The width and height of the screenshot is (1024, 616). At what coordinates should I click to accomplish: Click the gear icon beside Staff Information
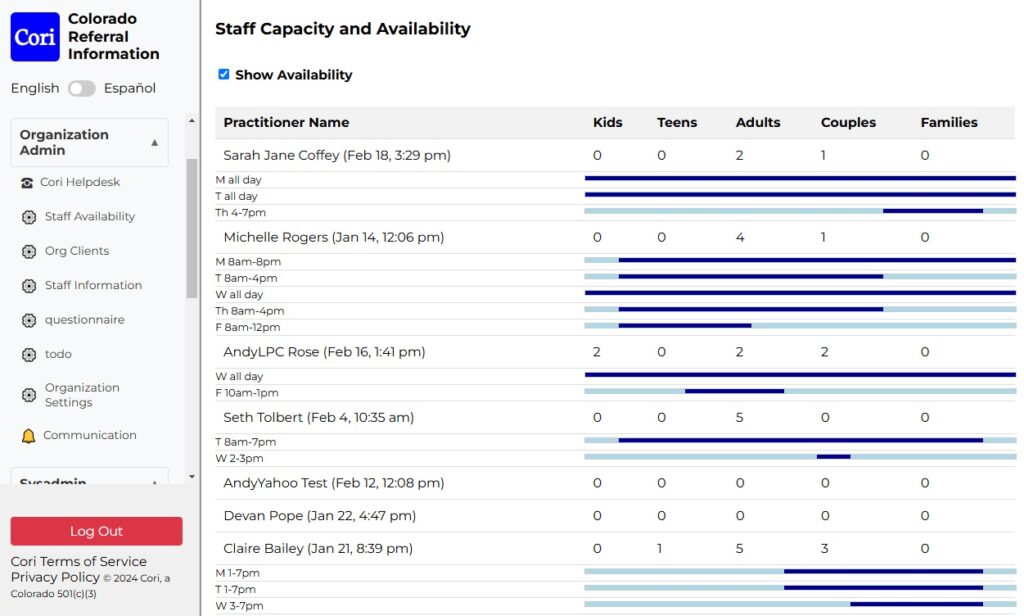click(29, 286)
